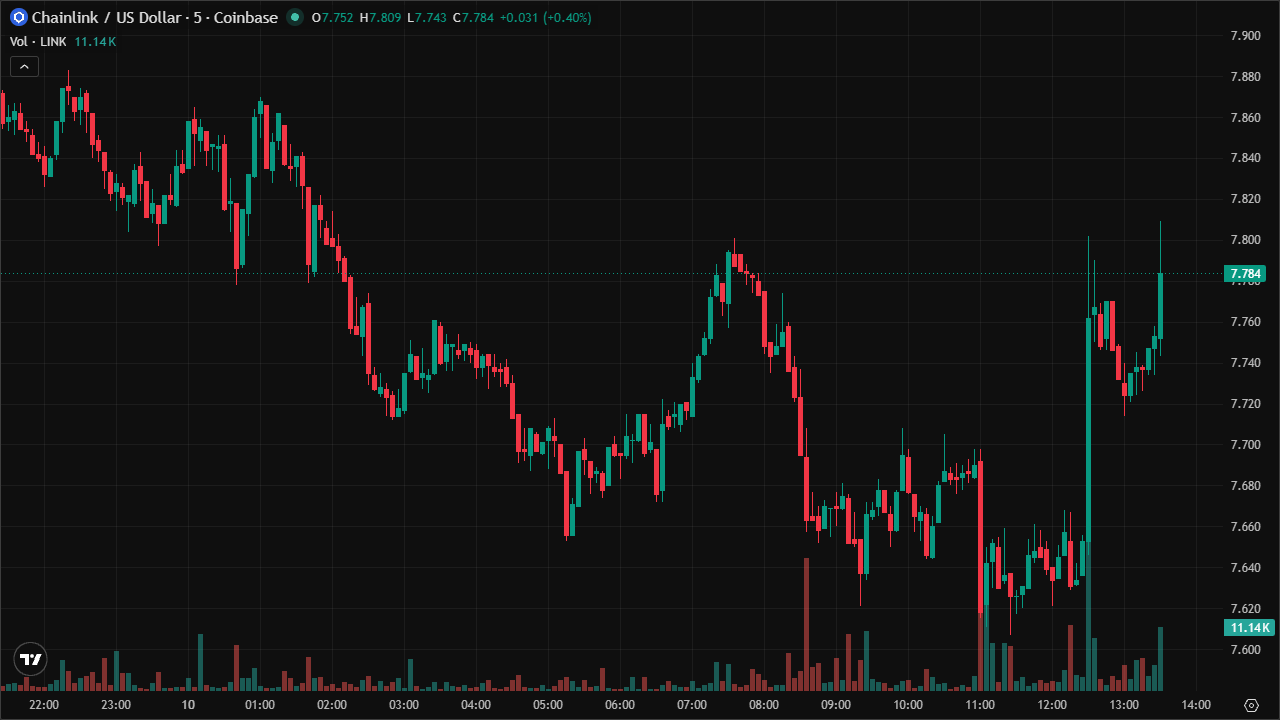Click the 7.600 price axis label
Viewport: 1280px width, 720px height.
(1245, 650)
